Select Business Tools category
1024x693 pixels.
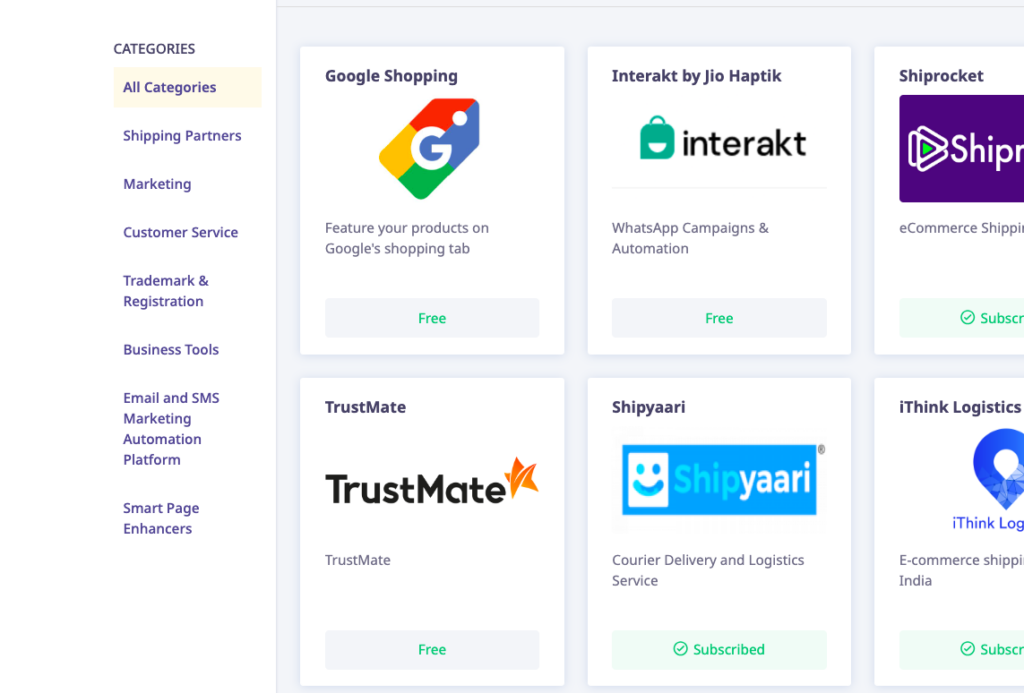point(171,350)
